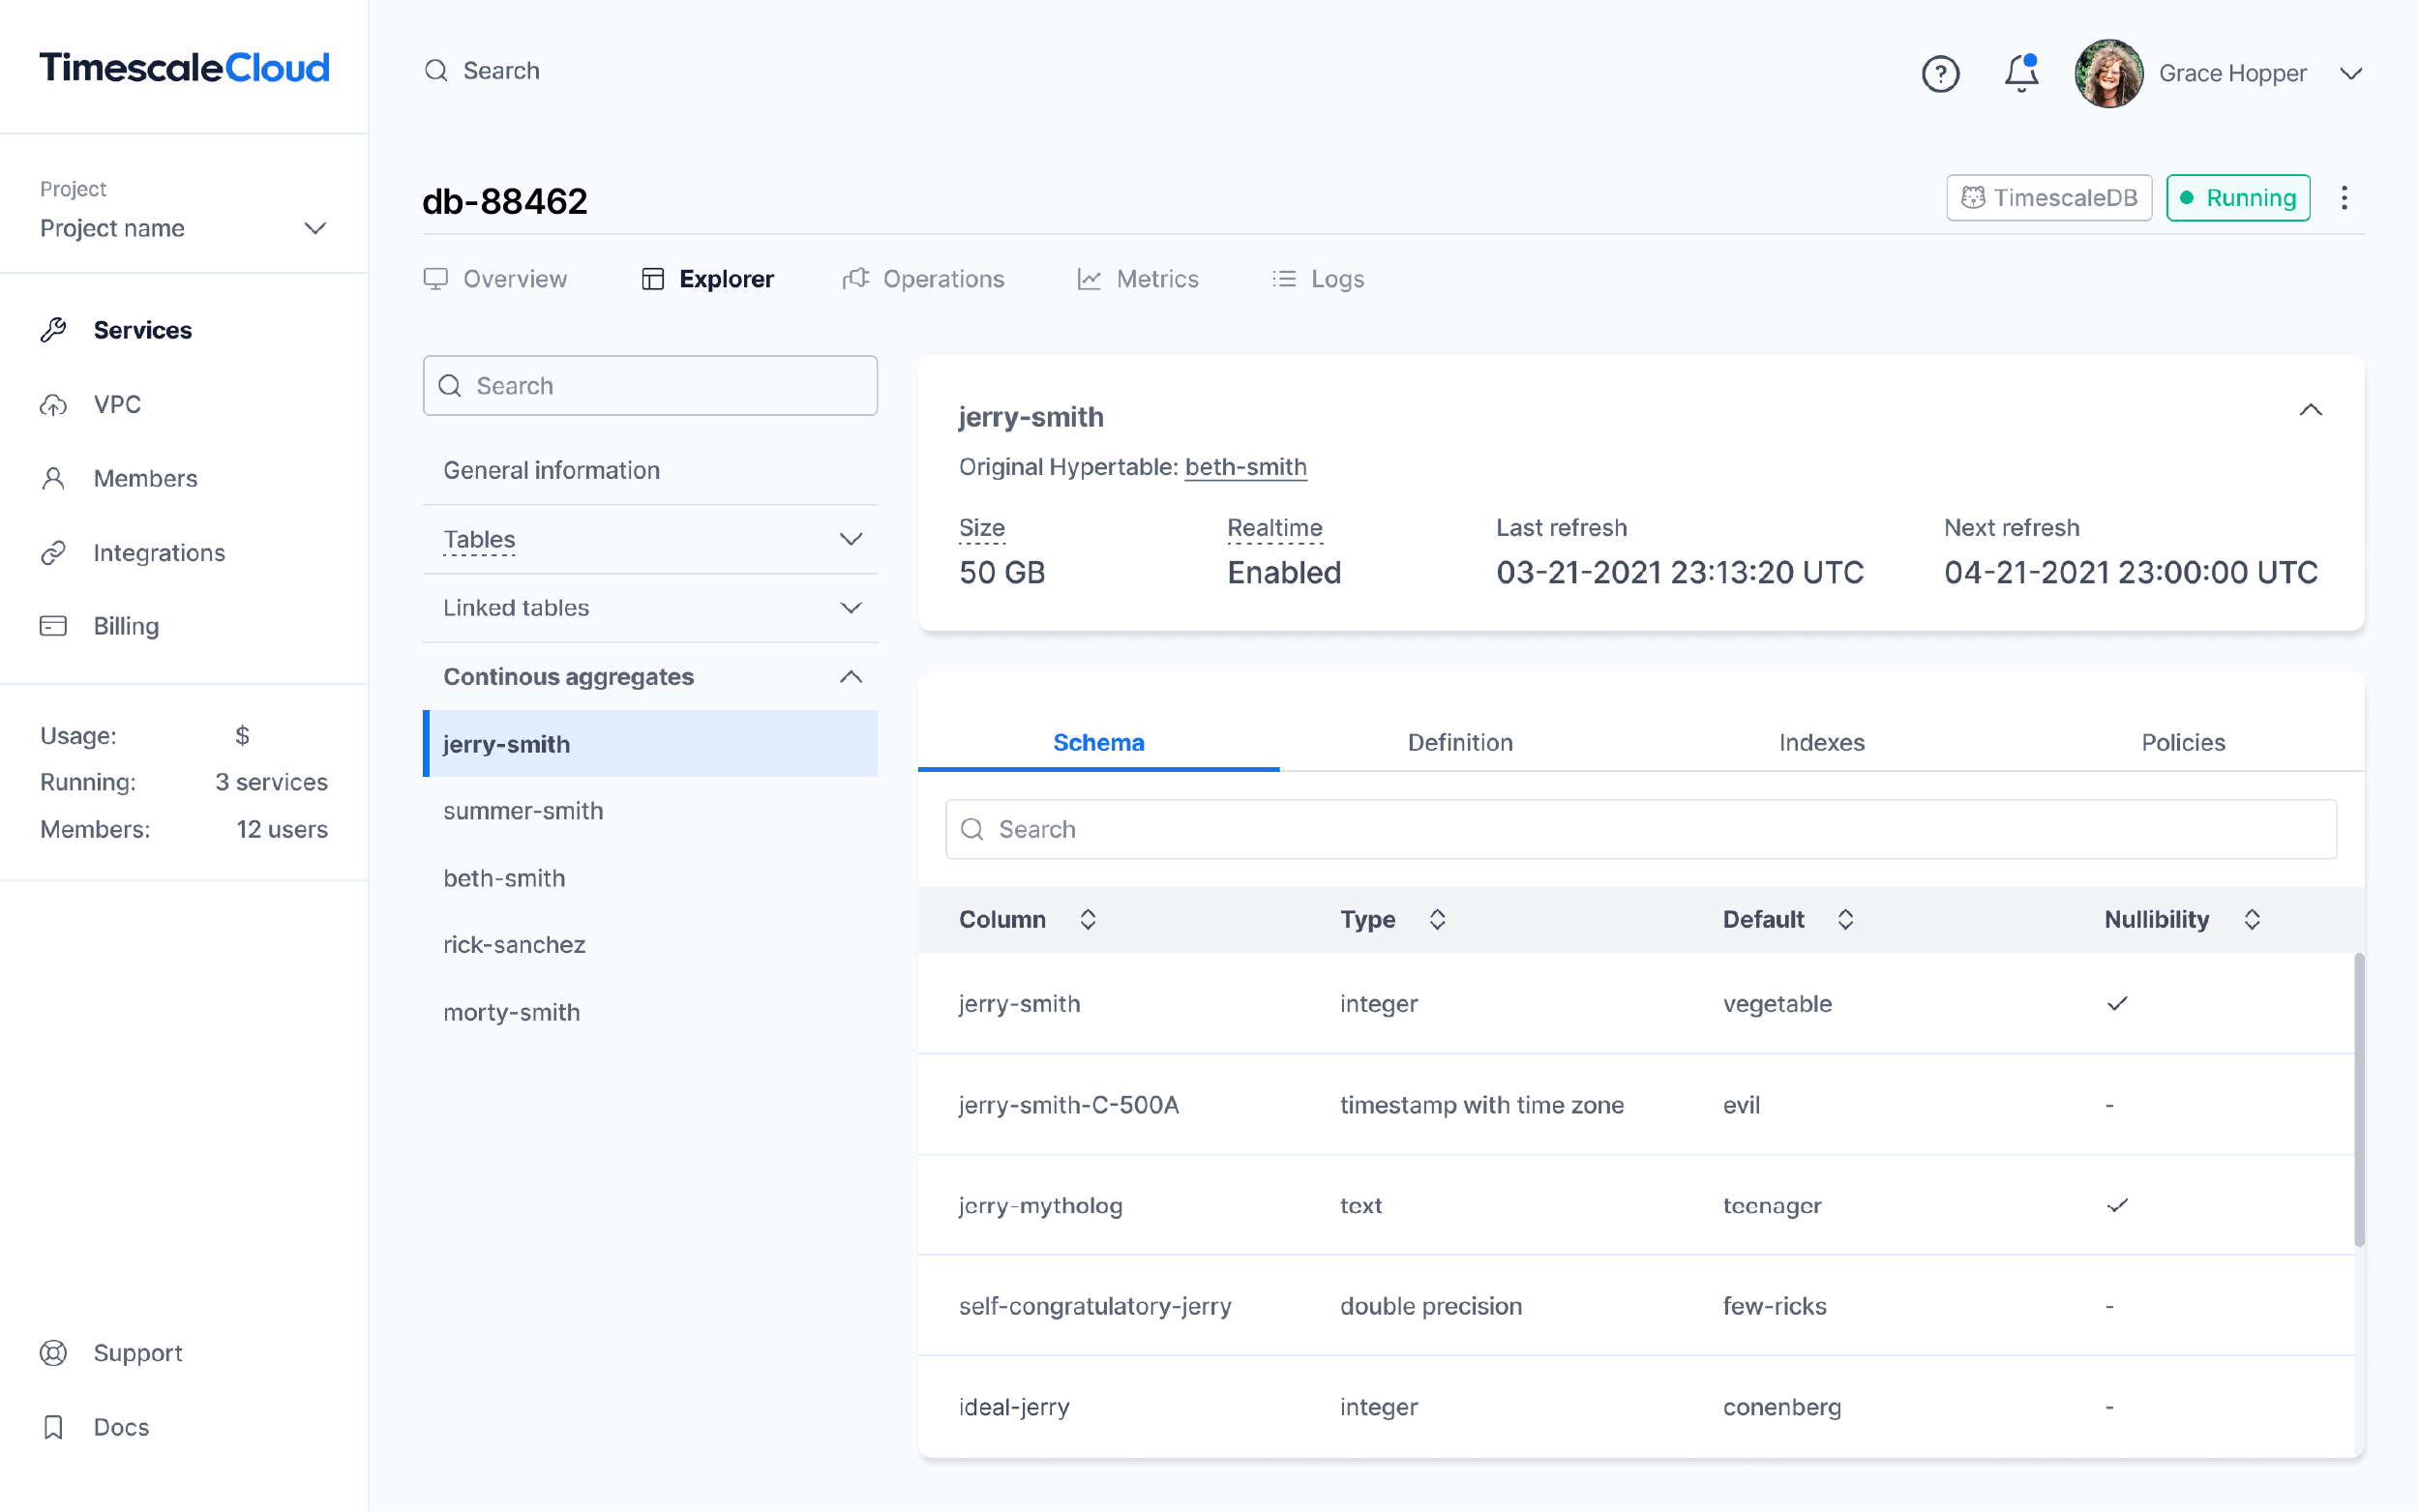Open the beth-smith hypertable link
The width and height of the screenshot is (2419, 1512).
coord(1245,466)
